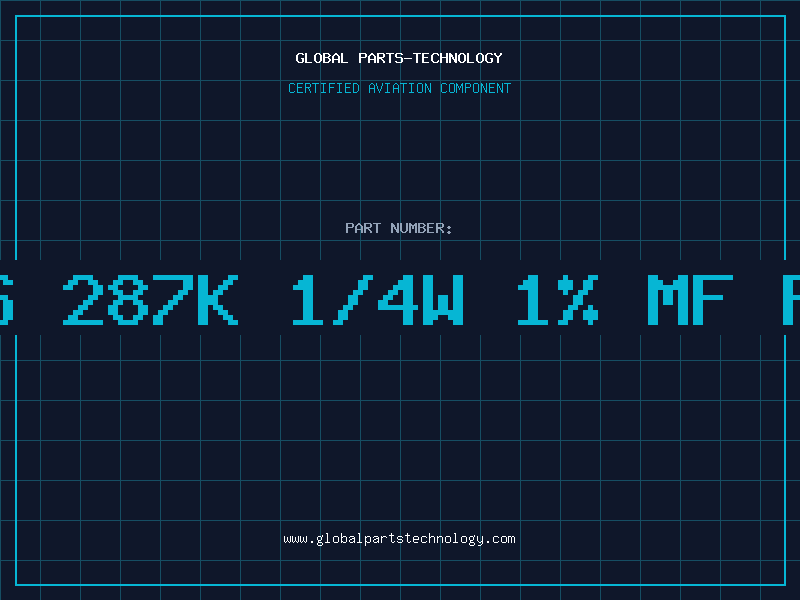Screen dimensions: 800x600
Task: Open the www.globalpartstechnology.com link
Action: click(399, 539)
